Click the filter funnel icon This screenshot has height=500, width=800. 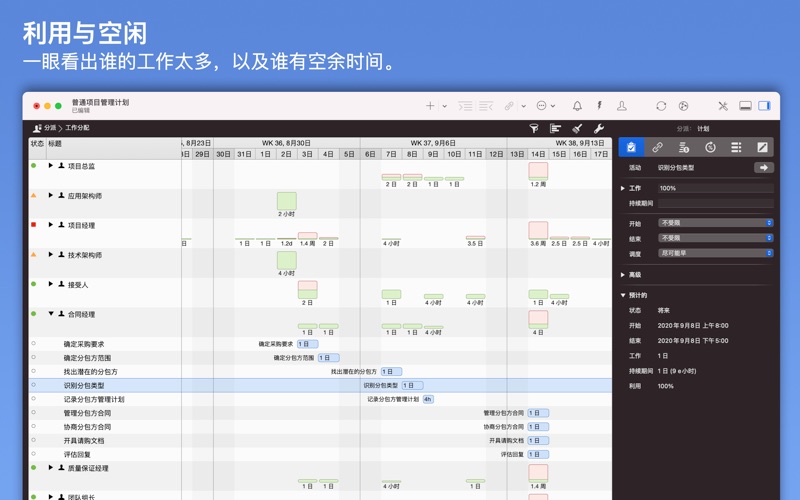(x=534, y=128)
